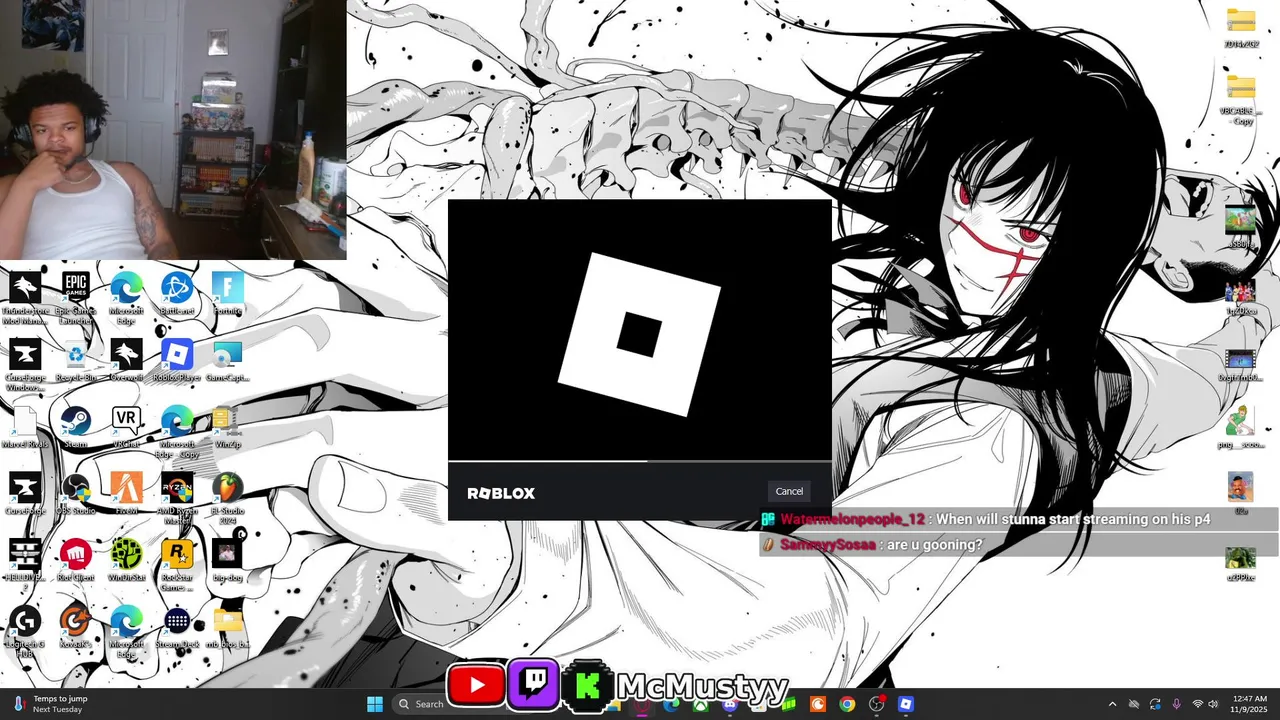Open the WinZip desktop icon
Screen dimensions: 1280x720
click(x=227, y=427)
